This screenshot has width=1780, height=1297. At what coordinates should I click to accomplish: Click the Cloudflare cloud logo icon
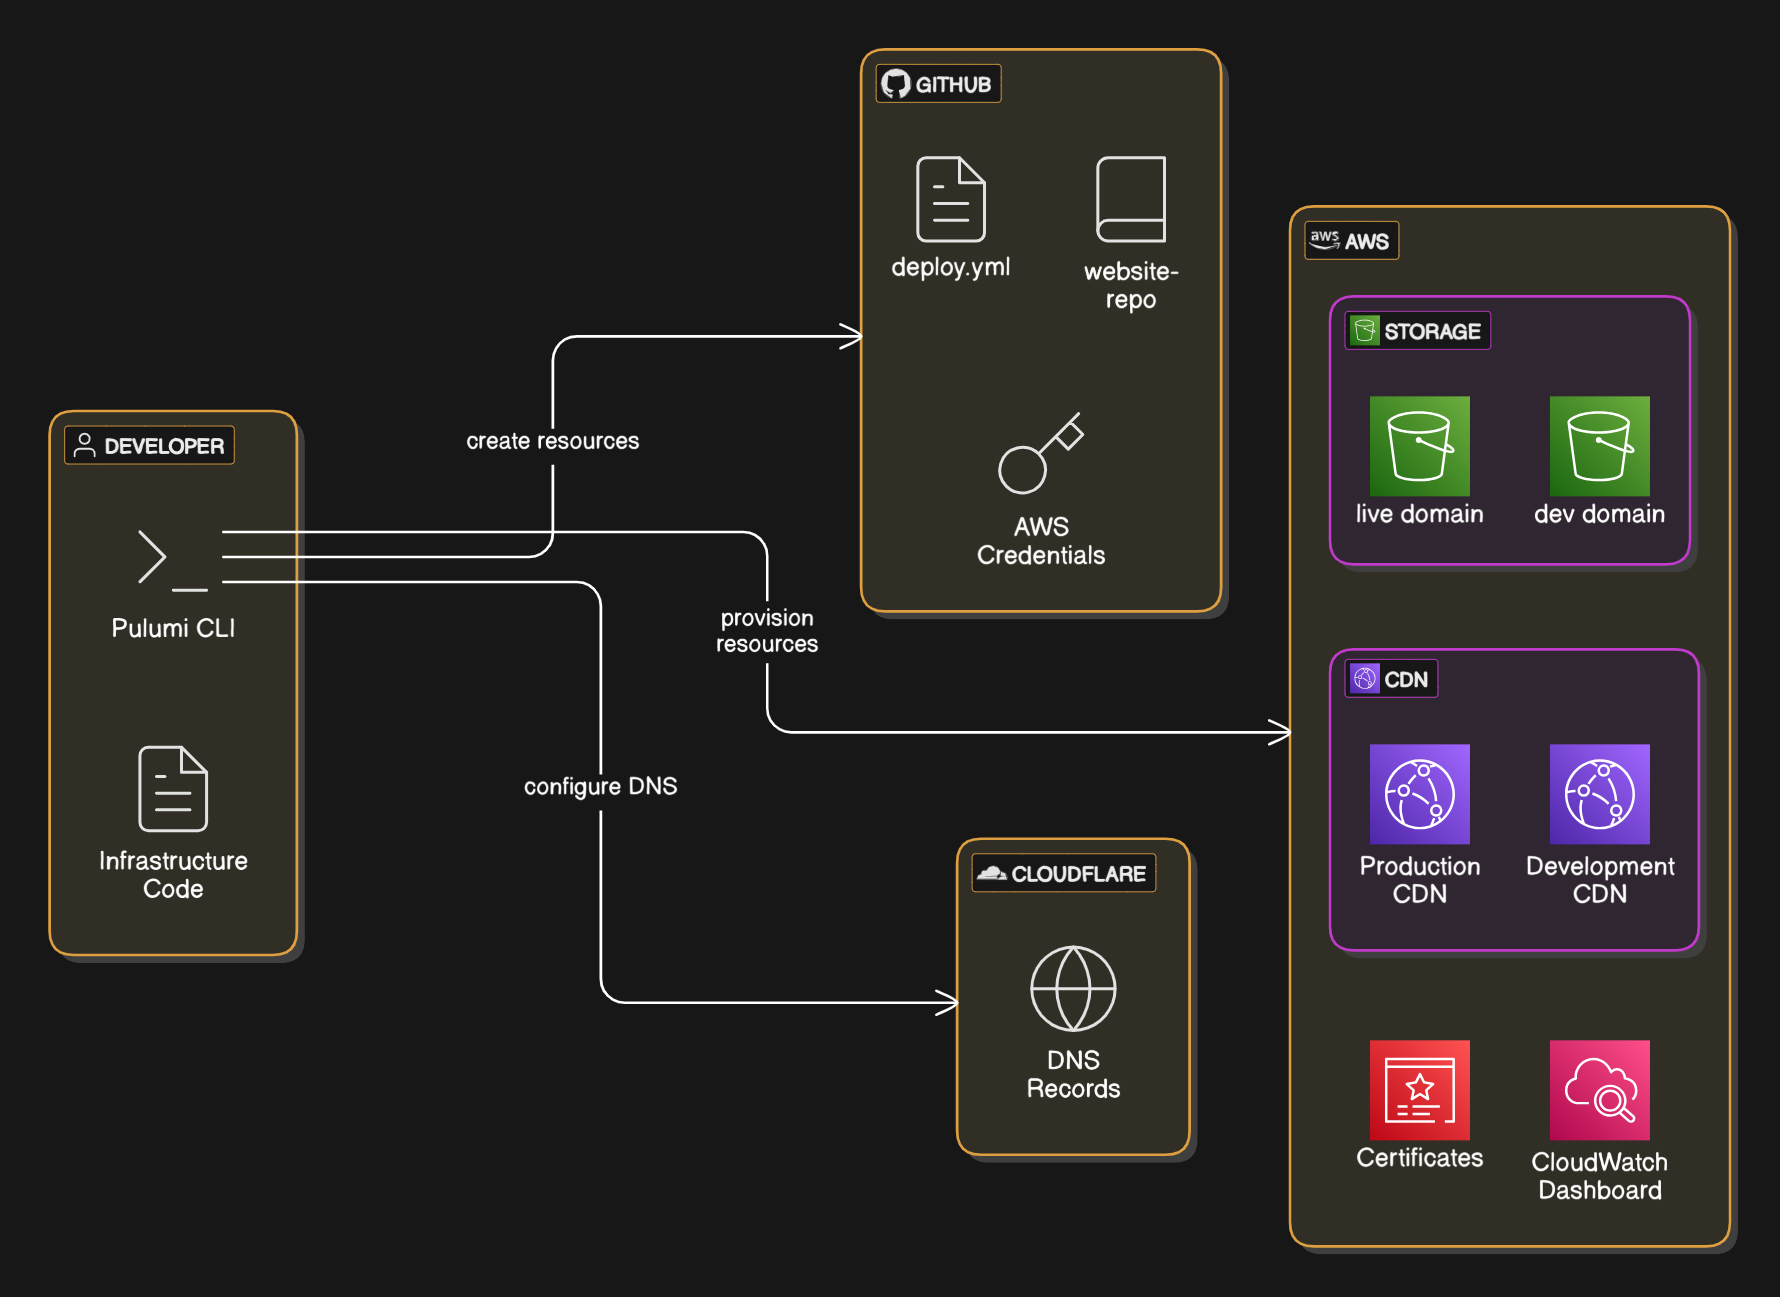click(991, 874)
